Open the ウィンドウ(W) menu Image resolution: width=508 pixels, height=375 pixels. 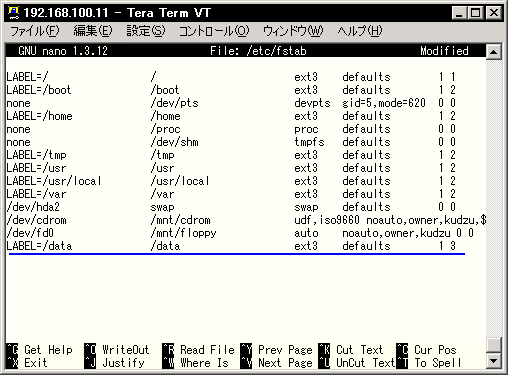(x=293, y=31)
